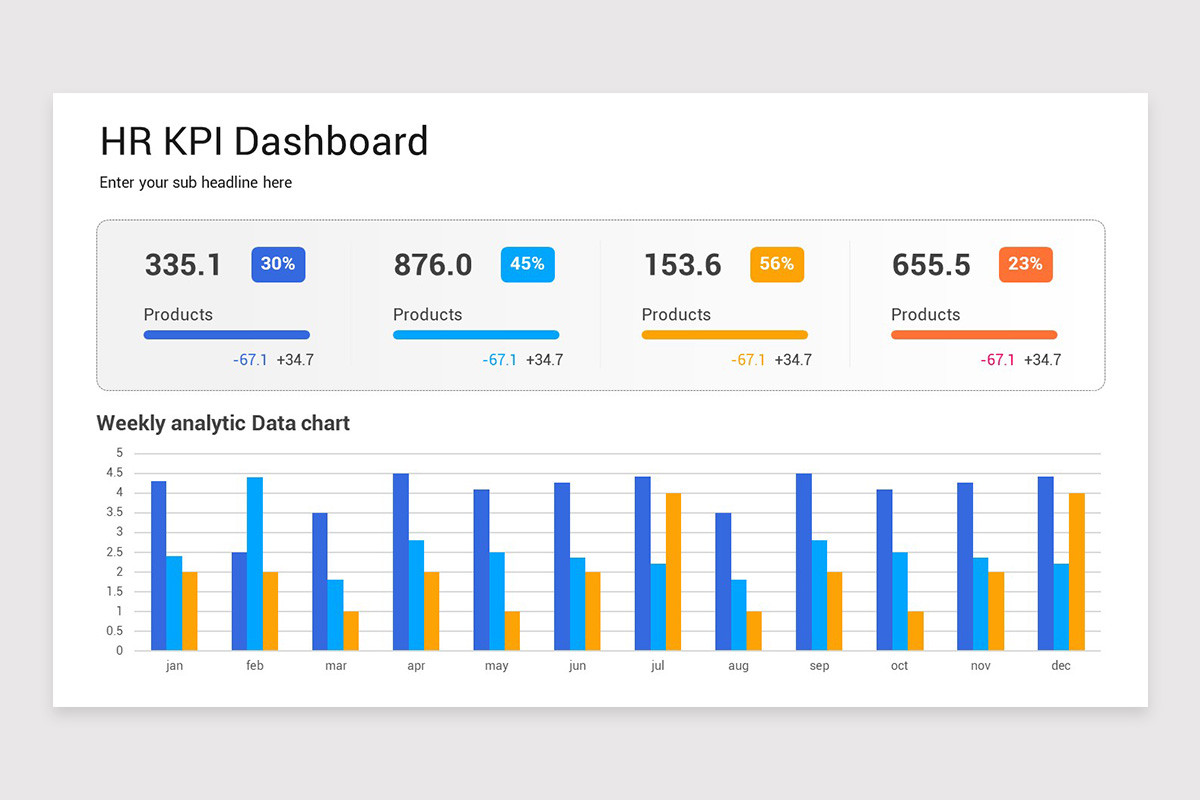Viewport: 1200px width, 800px height.
Task: Click the pink -67.1 under the orange KPI
Action: [x=998, y=360]
